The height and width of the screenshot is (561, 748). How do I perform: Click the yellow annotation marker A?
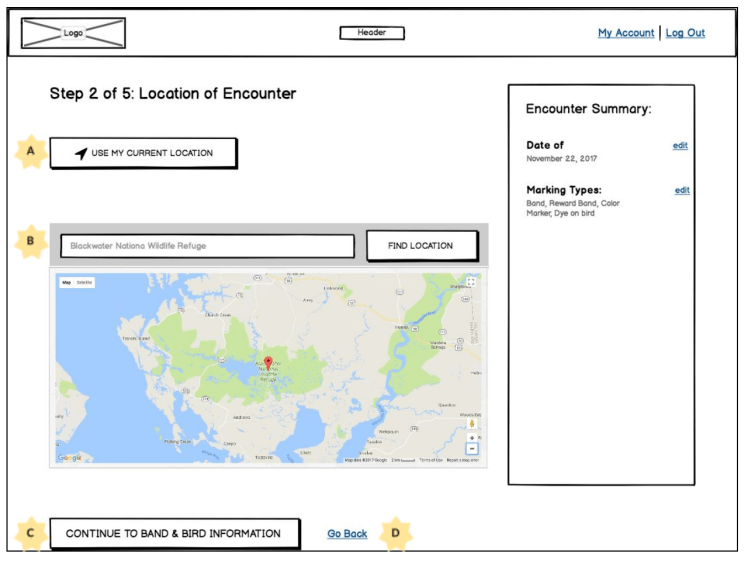pyautogui.click(x=31, y=152)
